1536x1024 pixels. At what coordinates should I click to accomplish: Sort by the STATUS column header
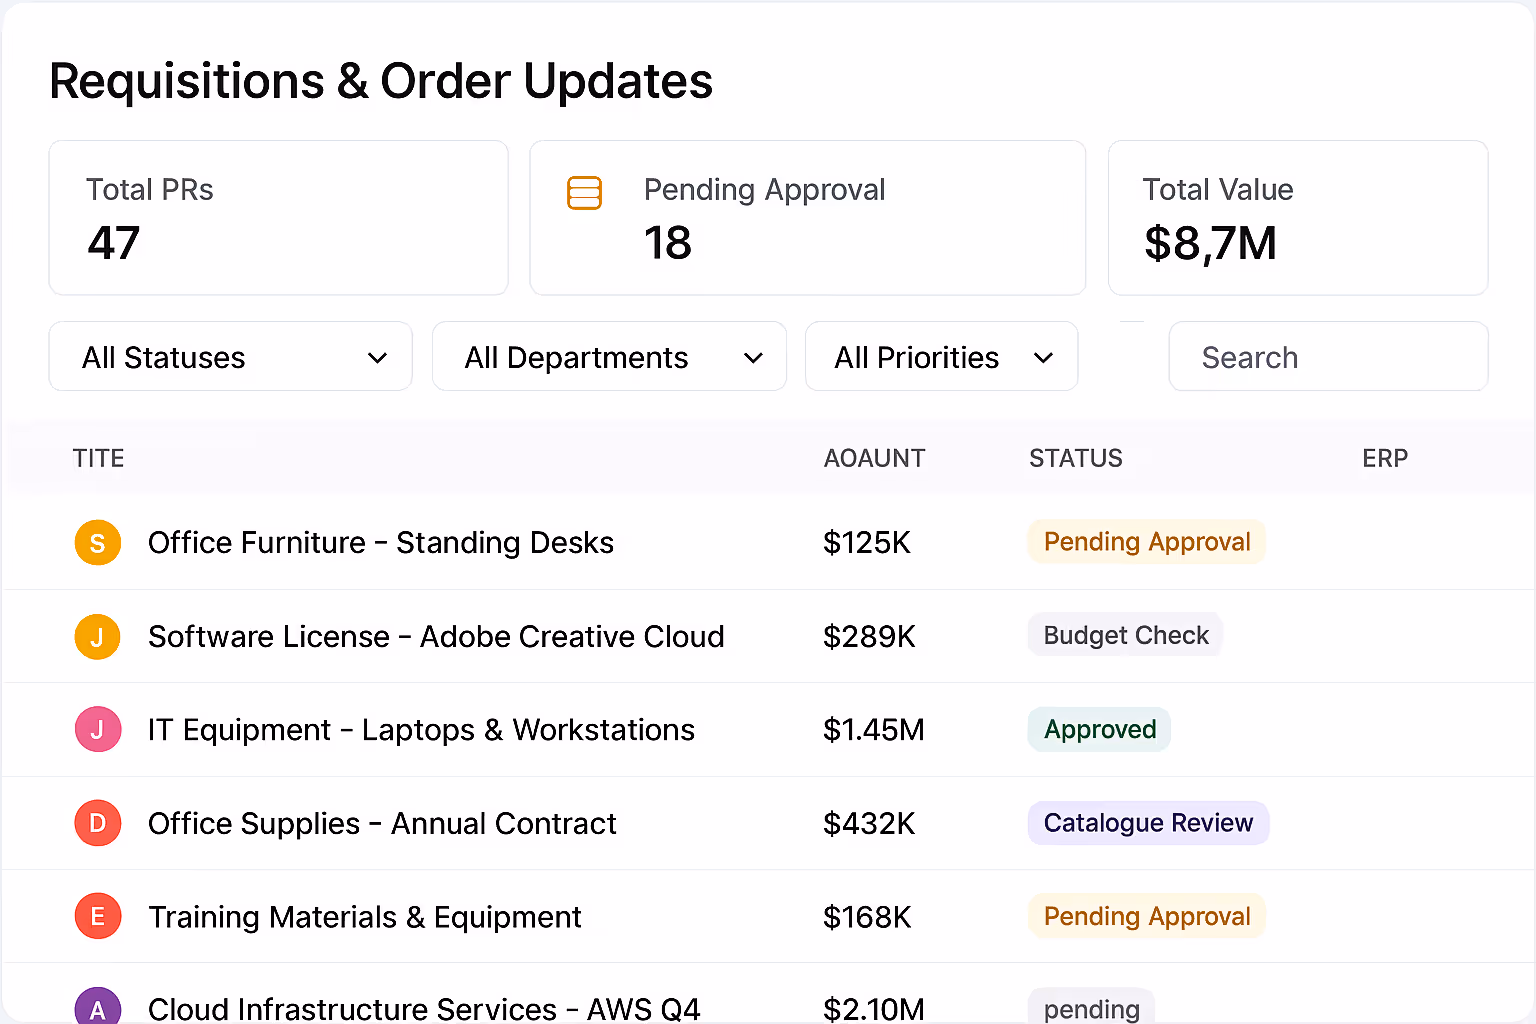coord(1075,458)
